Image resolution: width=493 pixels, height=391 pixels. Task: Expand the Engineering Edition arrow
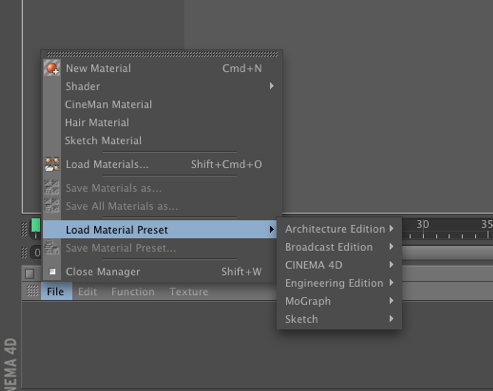pyautogui.click(x=392, y=283)
